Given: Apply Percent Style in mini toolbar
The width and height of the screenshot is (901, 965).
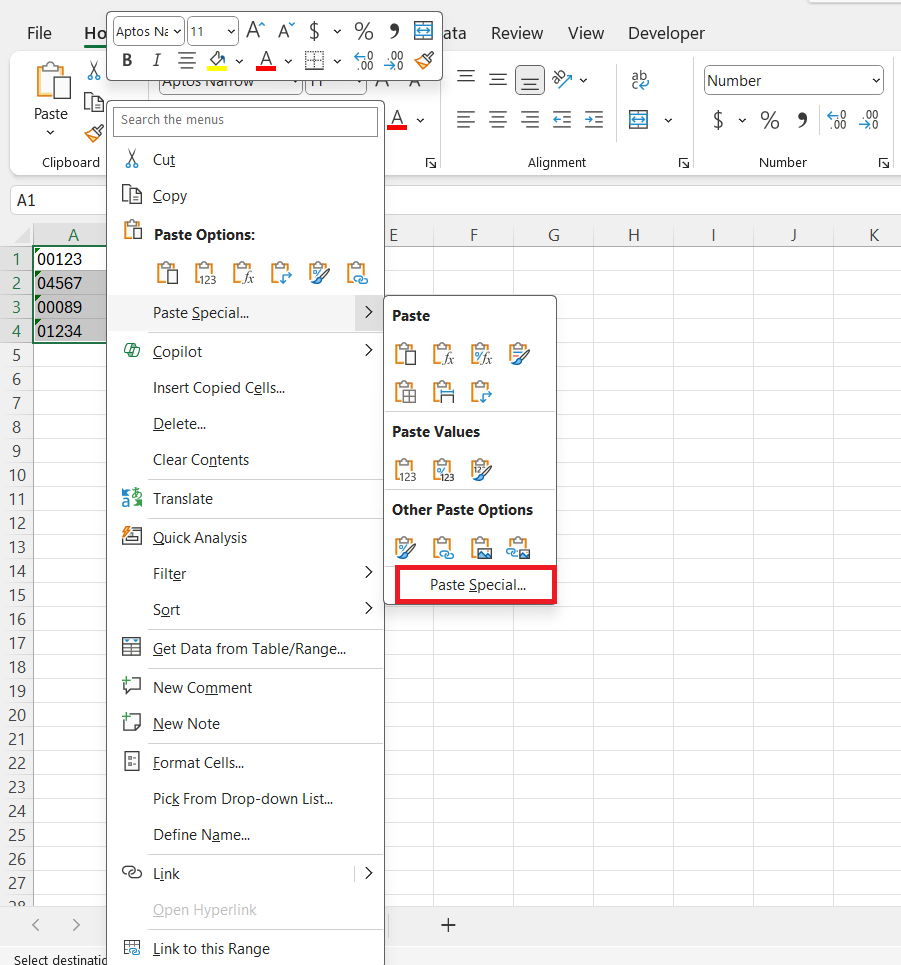Looking at the screenshot, I should pyautogui.click(x=364, y=30).
